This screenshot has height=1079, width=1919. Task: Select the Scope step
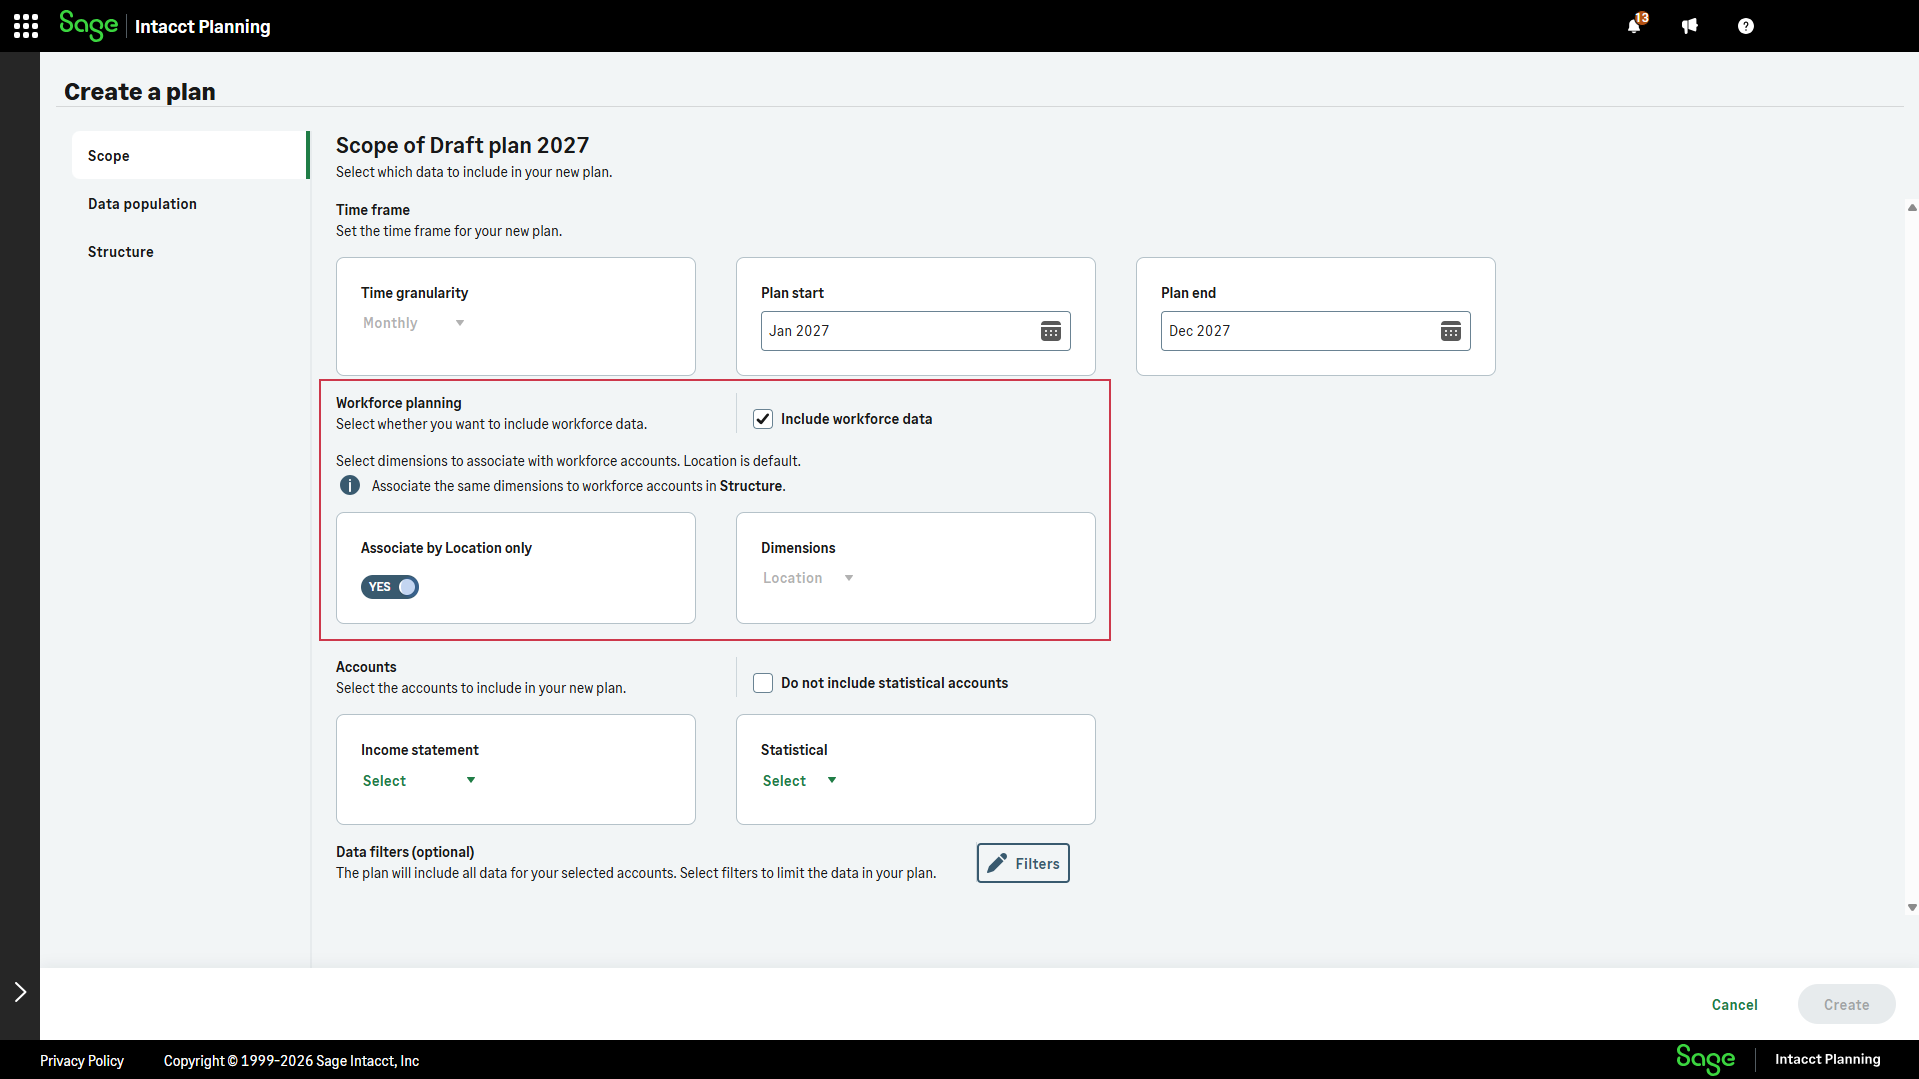point(189,156)
